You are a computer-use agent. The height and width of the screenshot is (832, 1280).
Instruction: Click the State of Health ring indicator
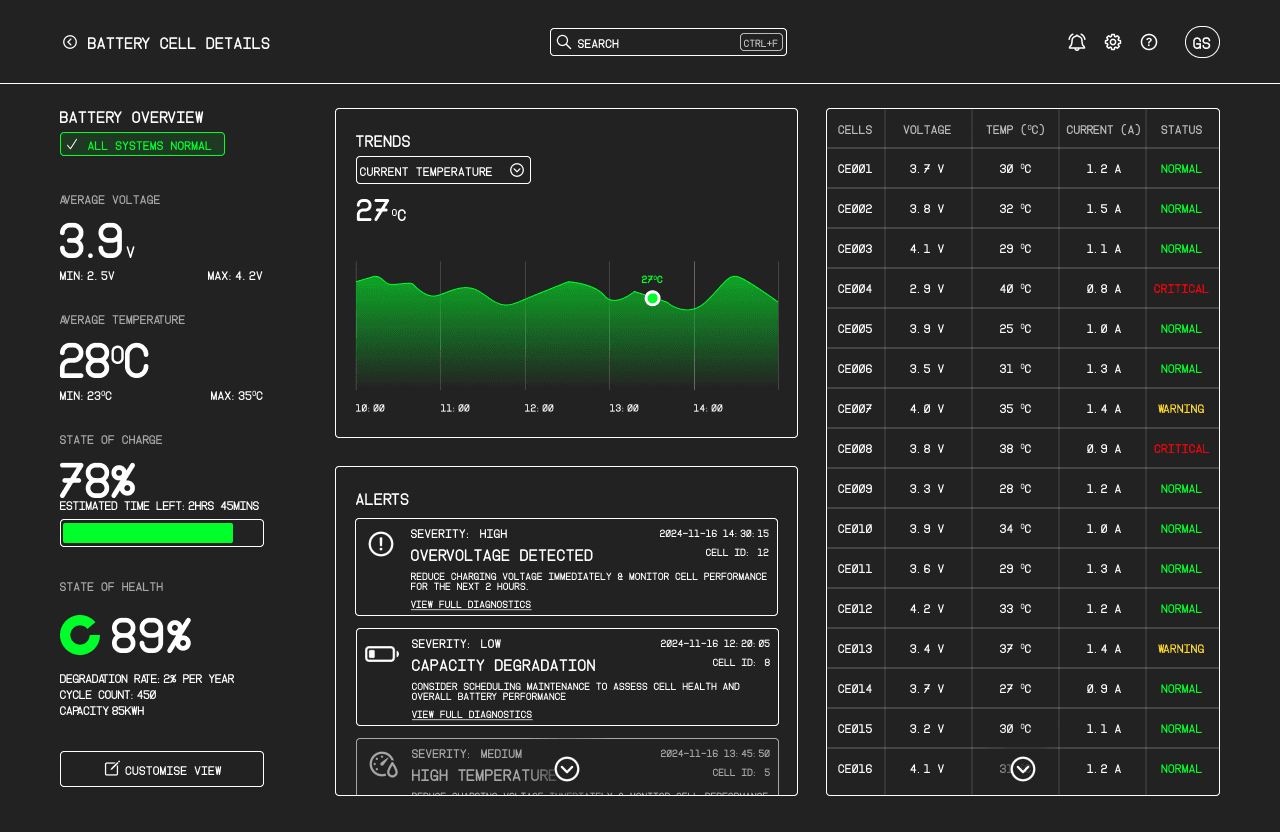pyautogui.click(x=80, y=635)
